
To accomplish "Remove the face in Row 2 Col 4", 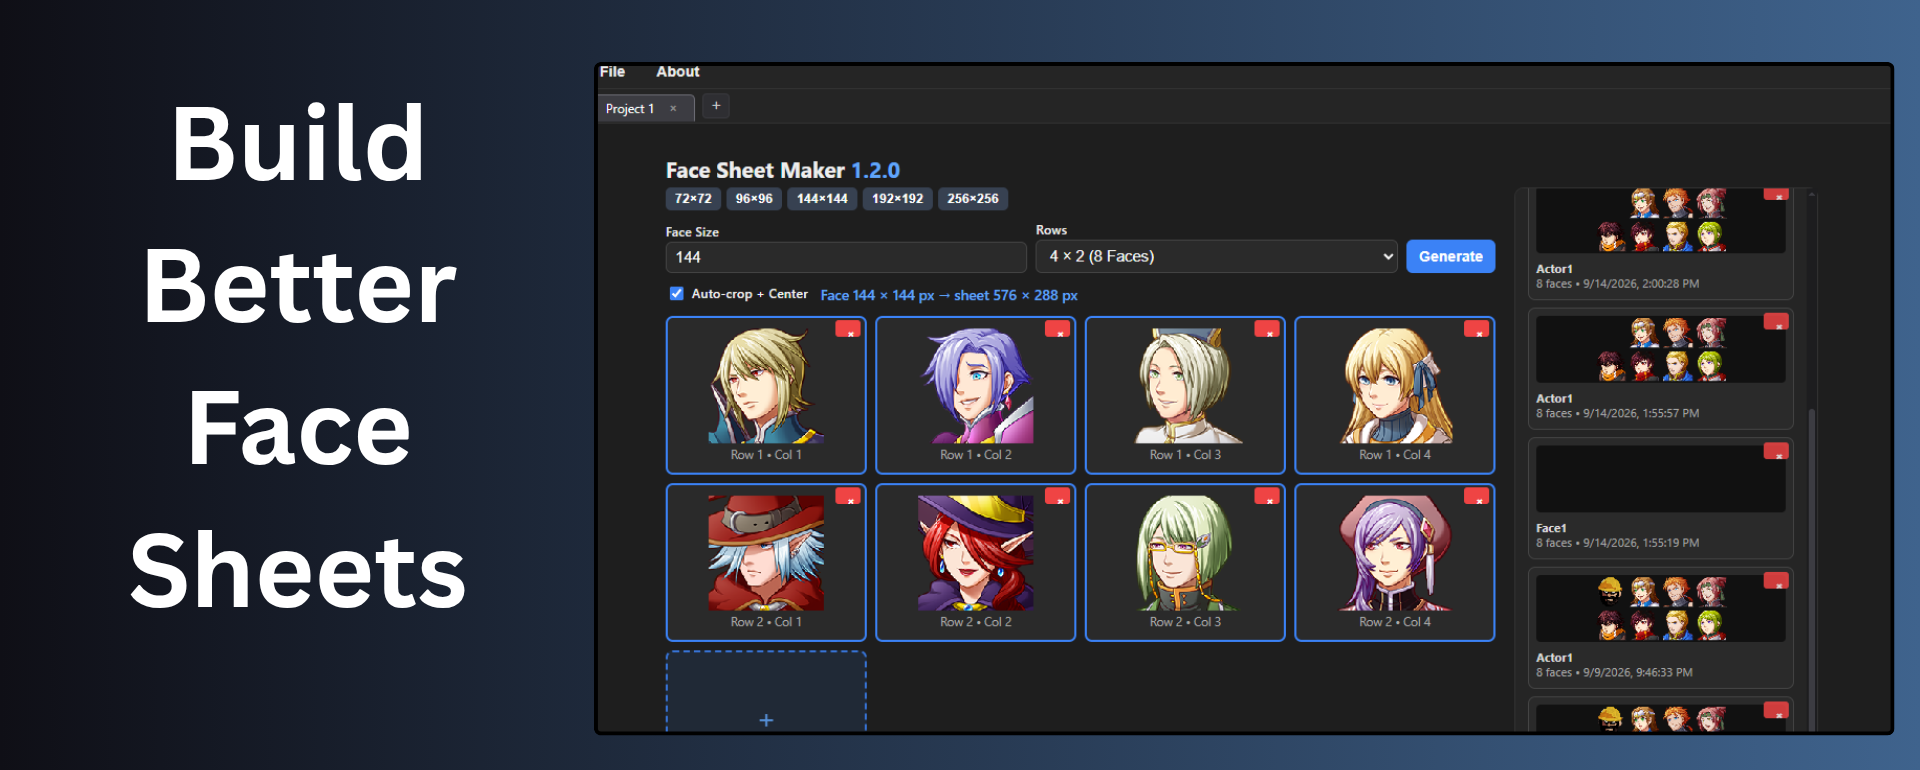I will pyautogui.click(x=1476, y=496).
